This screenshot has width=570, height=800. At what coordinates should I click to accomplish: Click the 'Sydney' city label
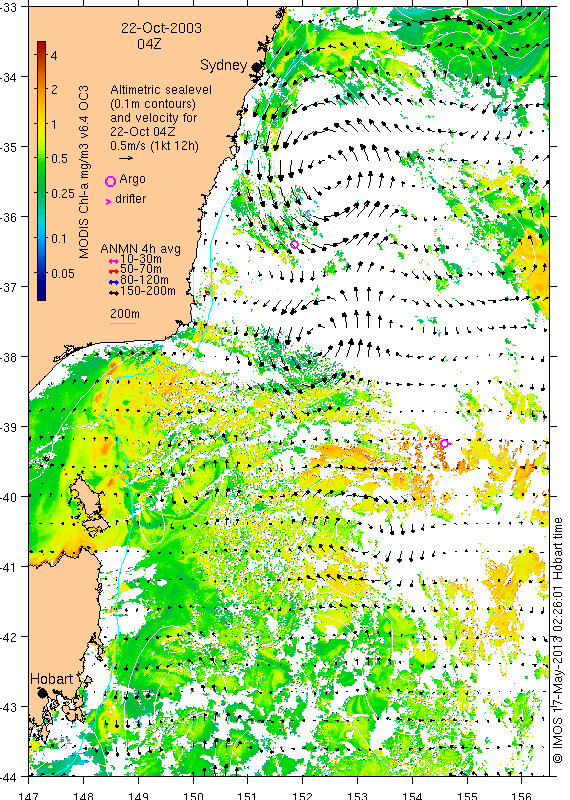[x=224, y=65]
